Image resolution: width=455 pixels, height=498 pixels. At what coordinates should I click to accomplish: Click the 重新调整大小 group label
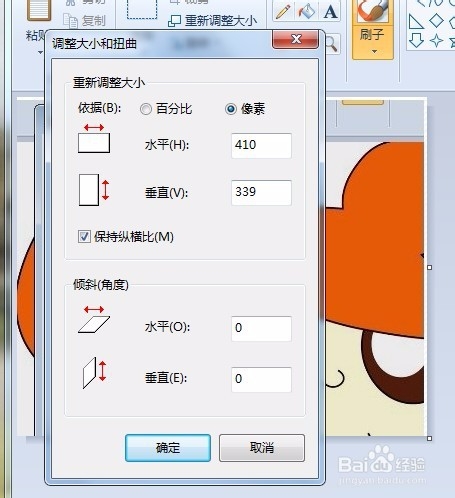pos(109,82)
